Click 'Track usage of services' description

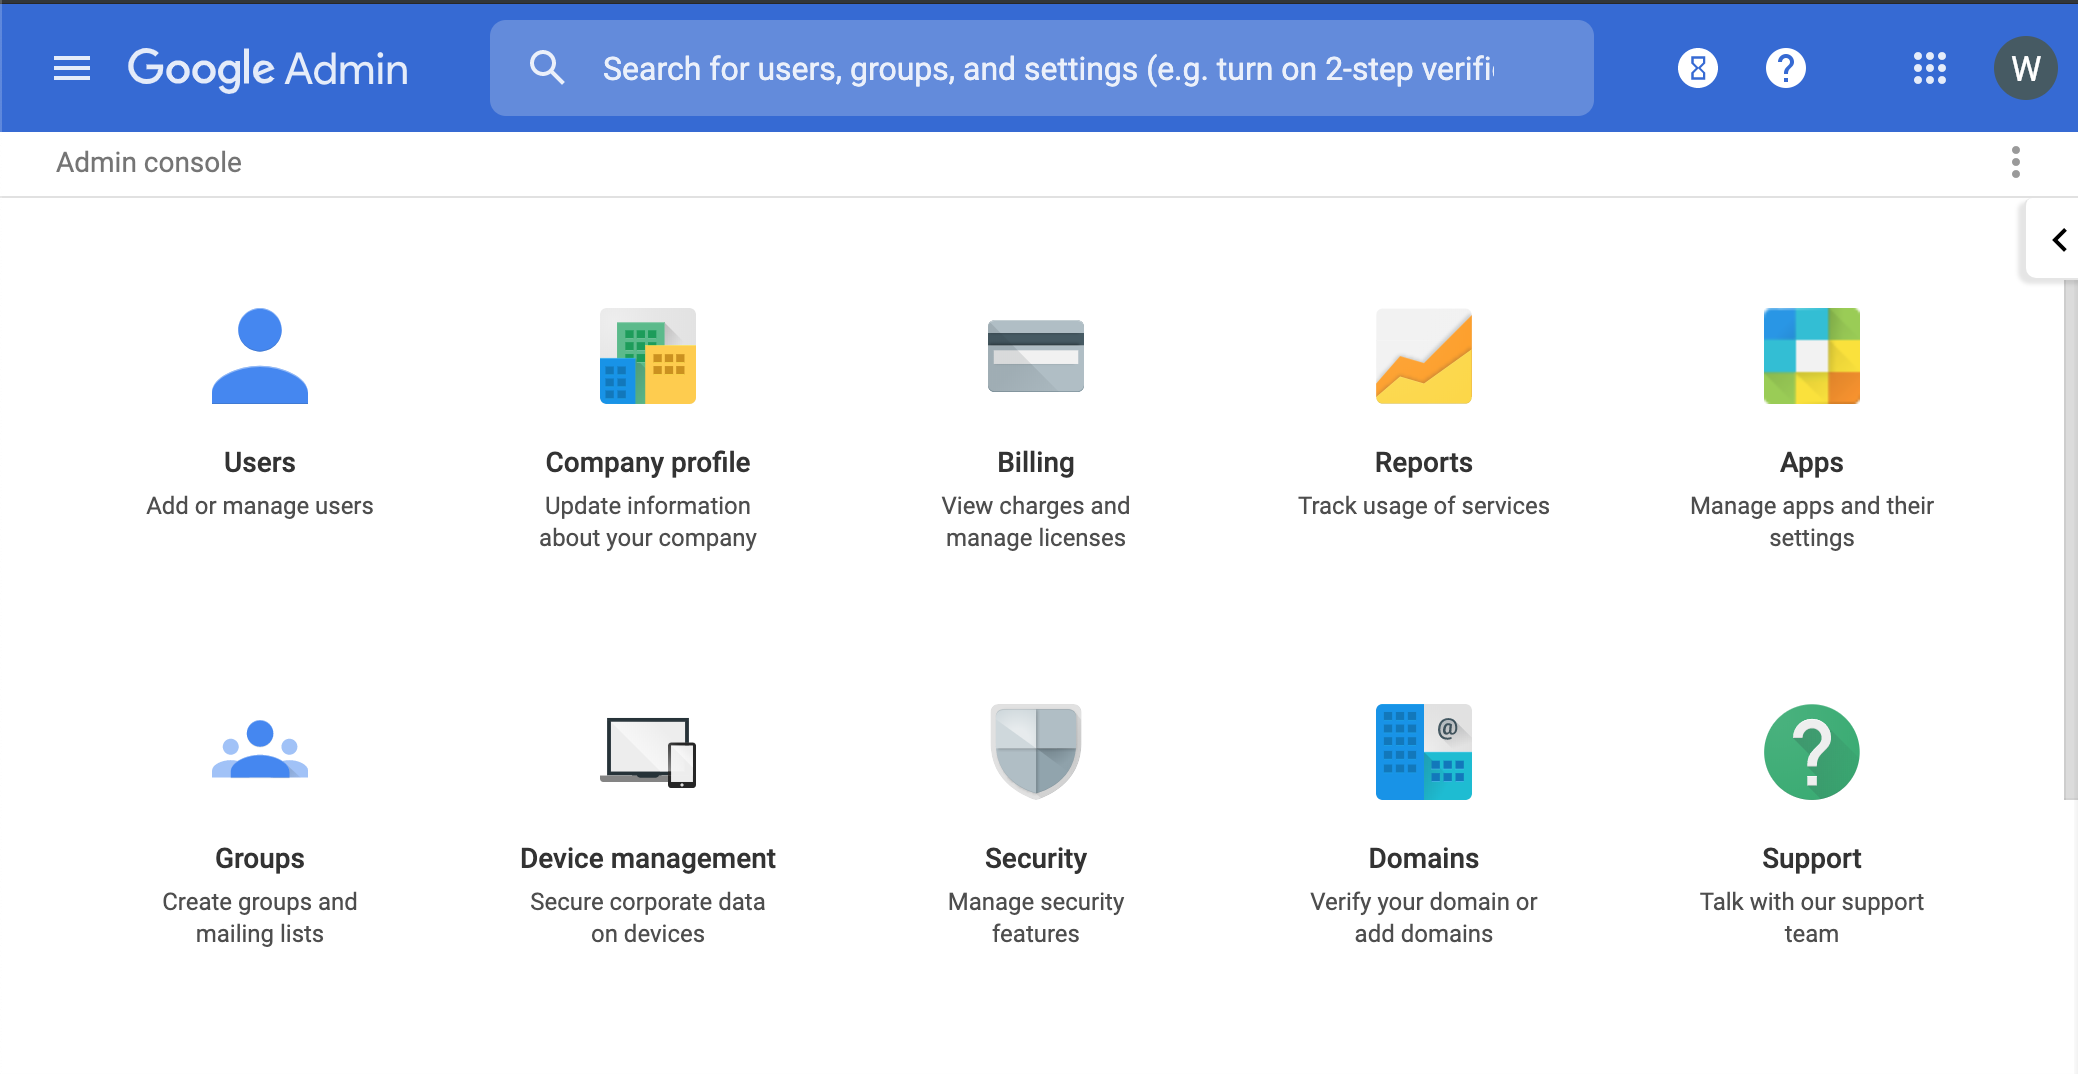pyautogui.click(x=1424, y=506)
